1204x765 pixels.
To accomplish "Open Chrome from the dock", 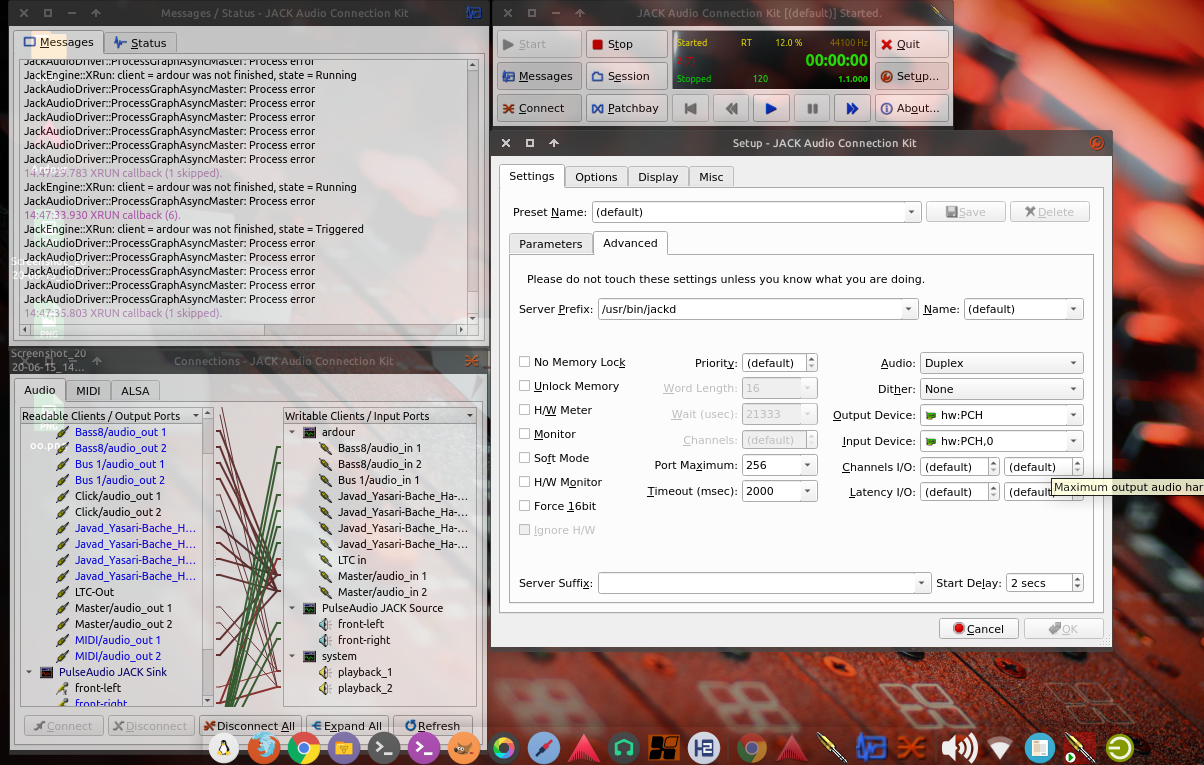I will click(x=303, y=748).
